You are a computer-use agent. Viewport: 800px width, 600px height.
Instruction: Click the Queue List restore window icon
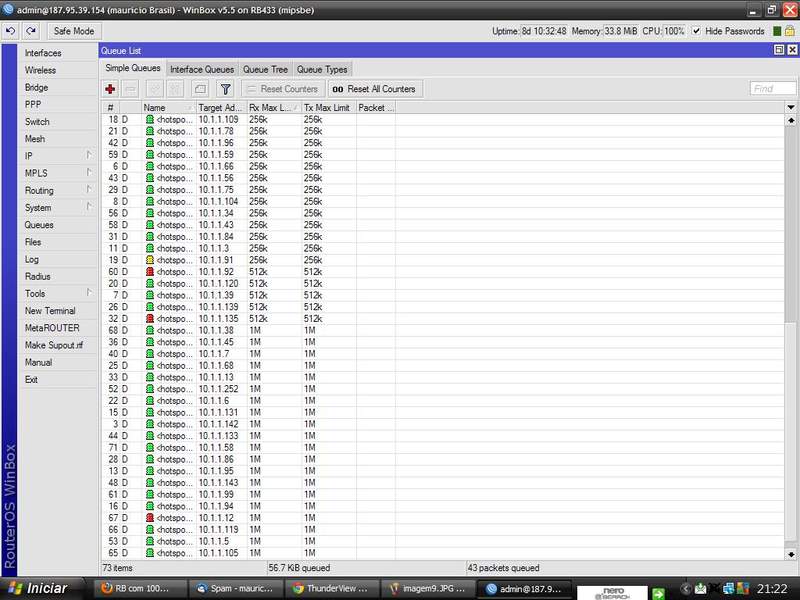779,50
